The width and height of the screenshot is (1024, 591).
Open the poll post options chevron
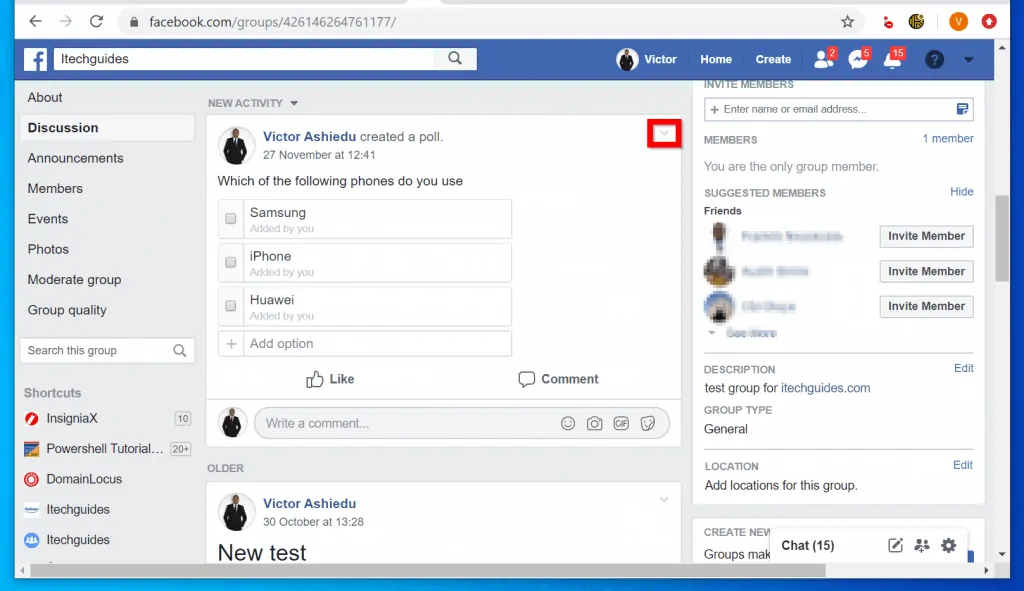pyautogui.click(x=664, y=133)
